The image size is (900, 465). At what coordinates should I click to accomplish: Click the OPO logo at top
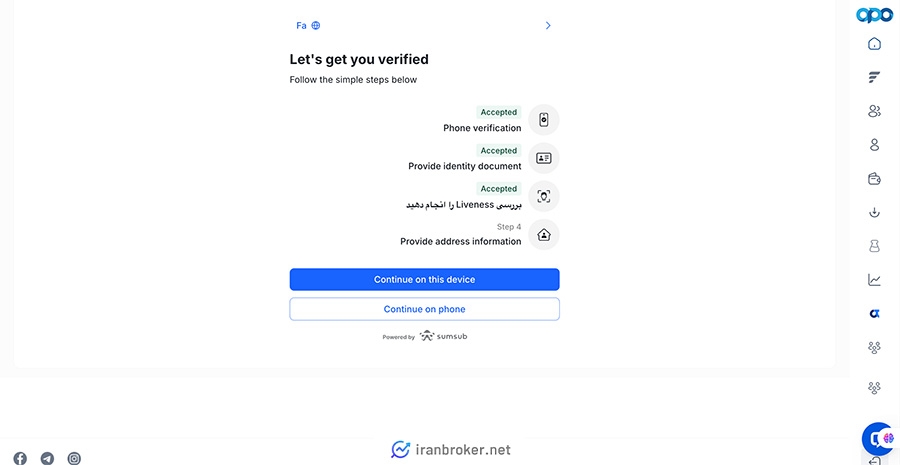pyautogui.click(x=874, y=15)
